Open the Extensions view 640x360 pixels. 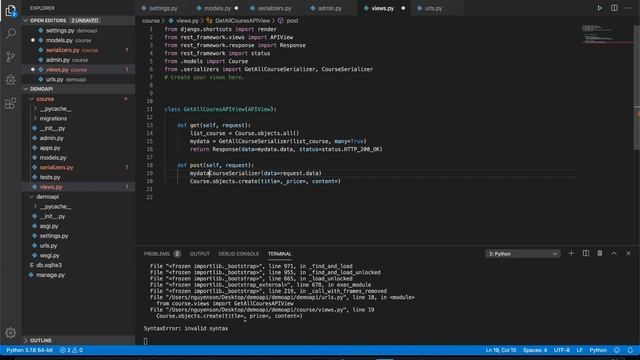(11, 103)
